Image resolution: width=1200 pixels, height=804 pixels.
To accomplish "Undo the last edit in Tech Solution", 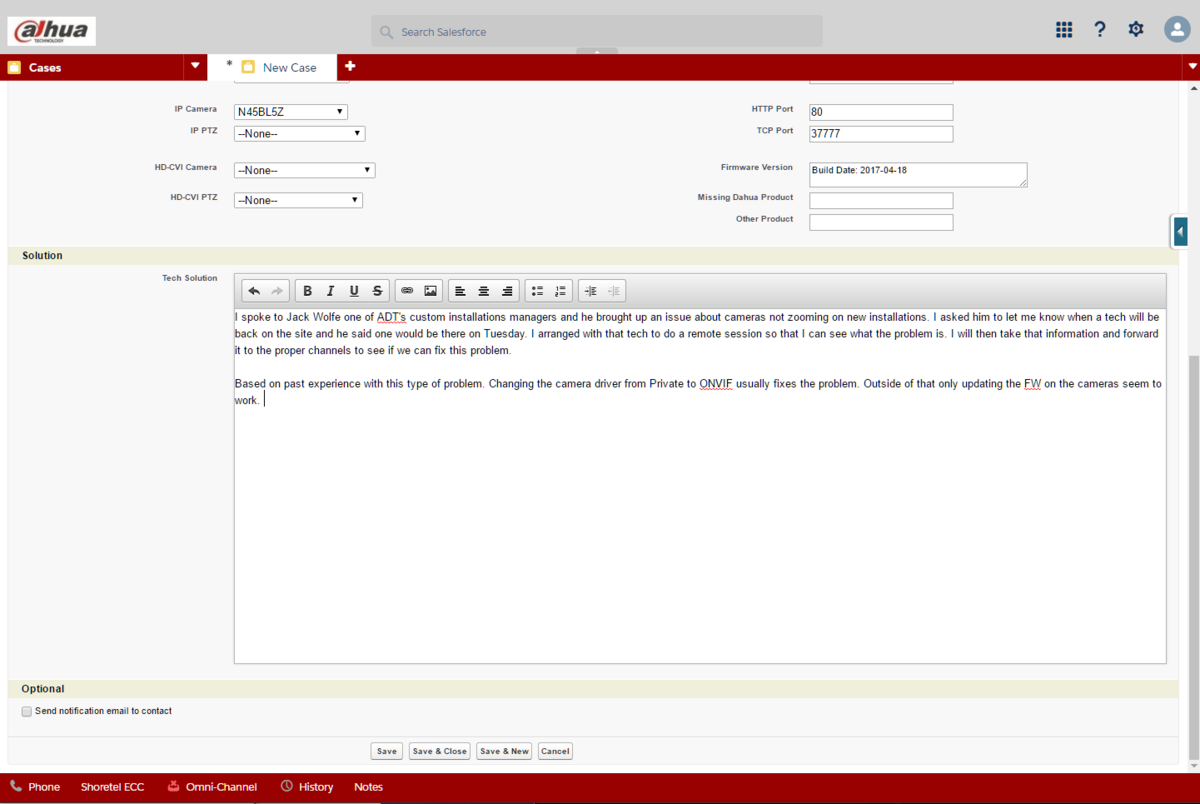I will (x=254, y=291).
